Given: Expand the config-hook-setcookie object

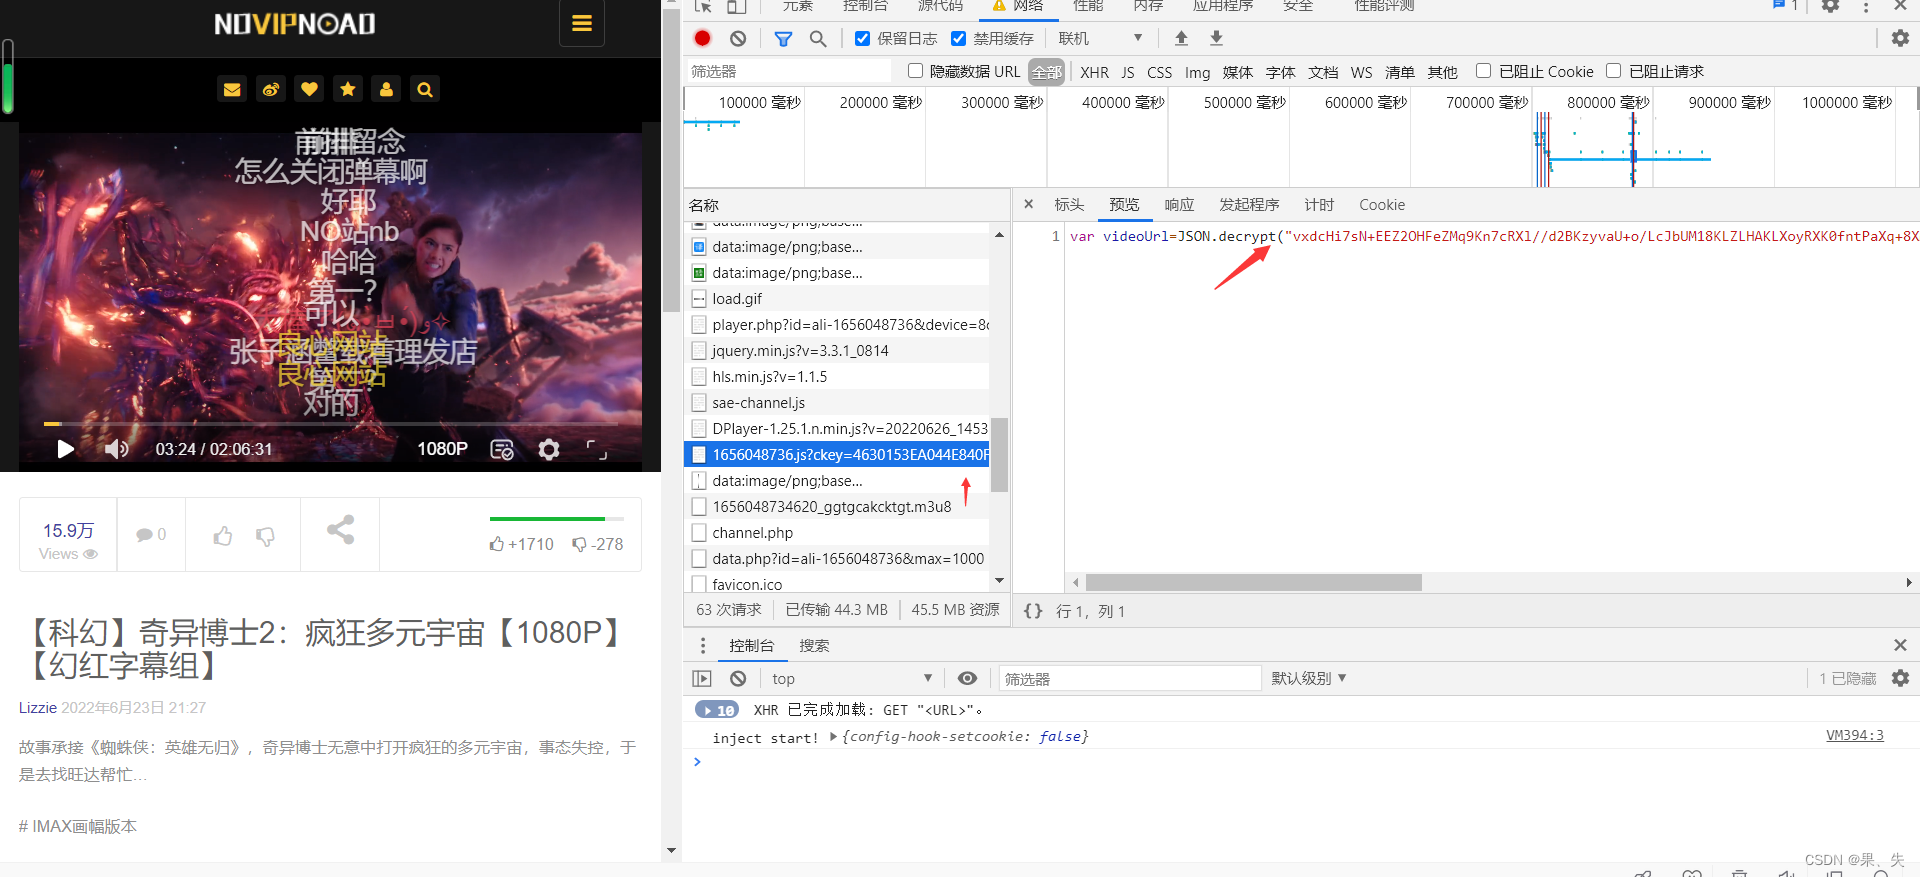Looking at the screenshot, I should point(834,737).
